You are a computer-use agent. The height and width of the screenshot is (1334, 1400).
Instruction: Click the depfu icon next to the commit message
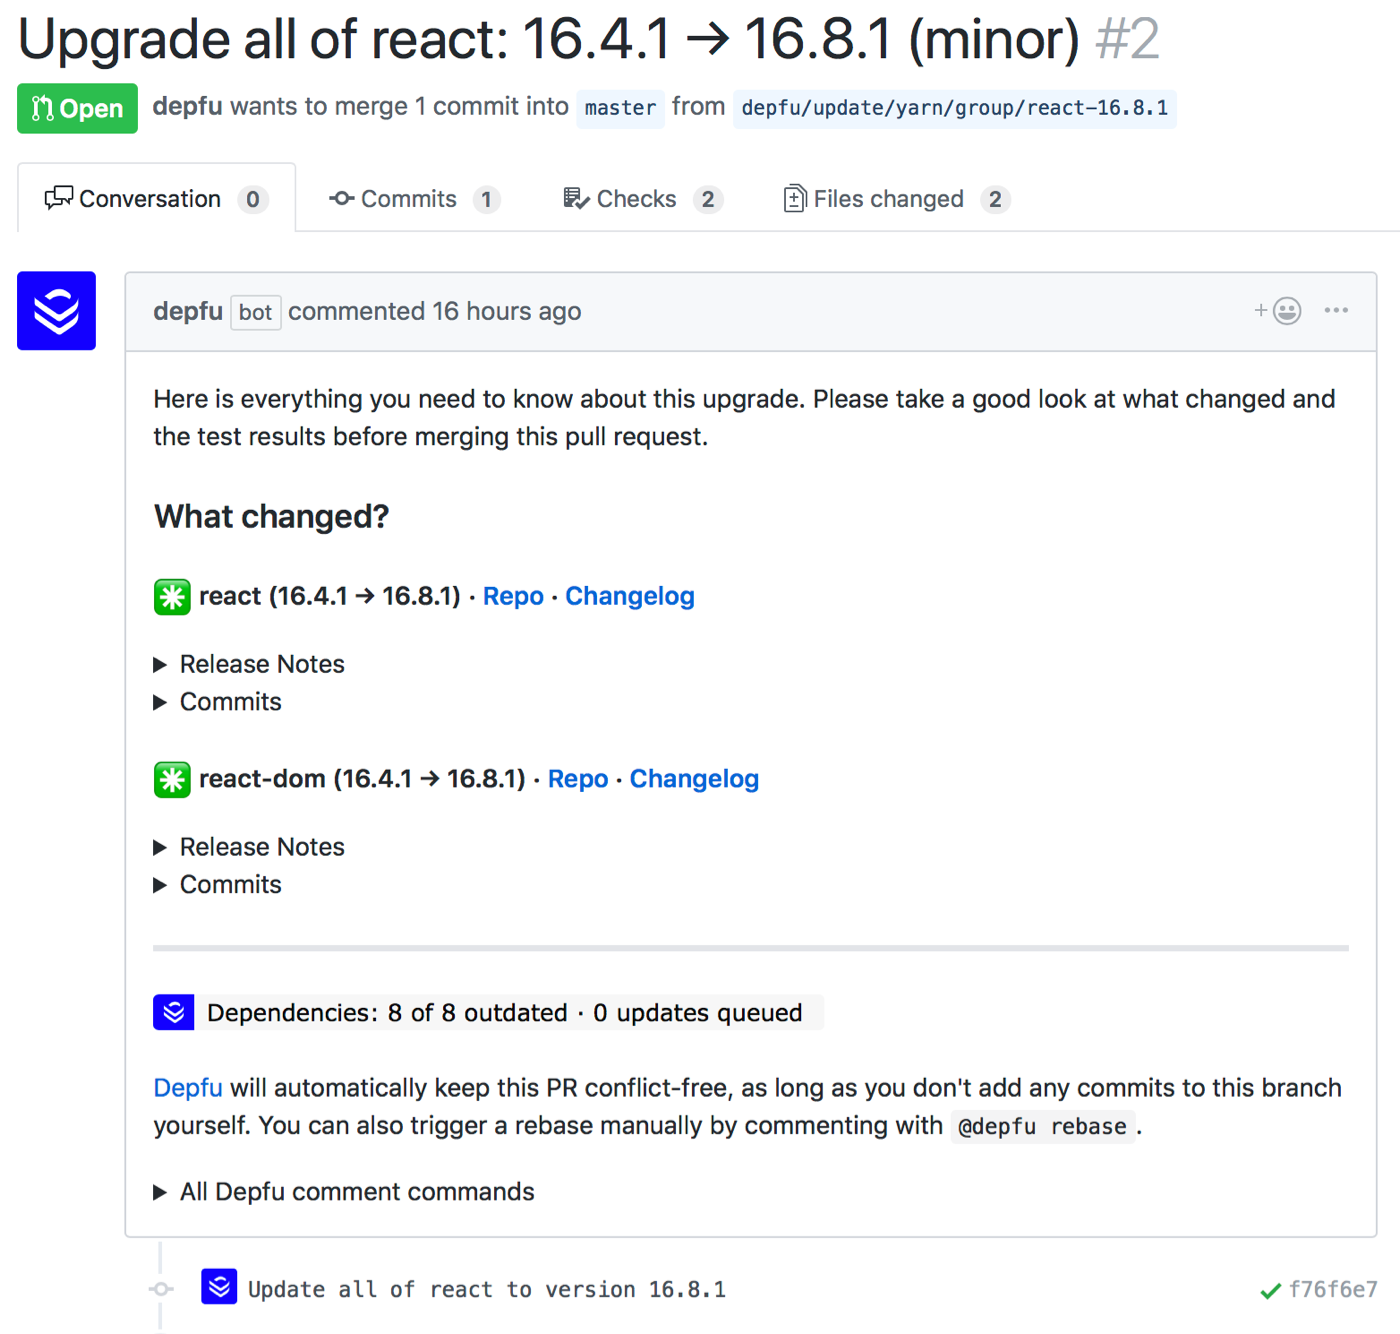click(219, 1287)
